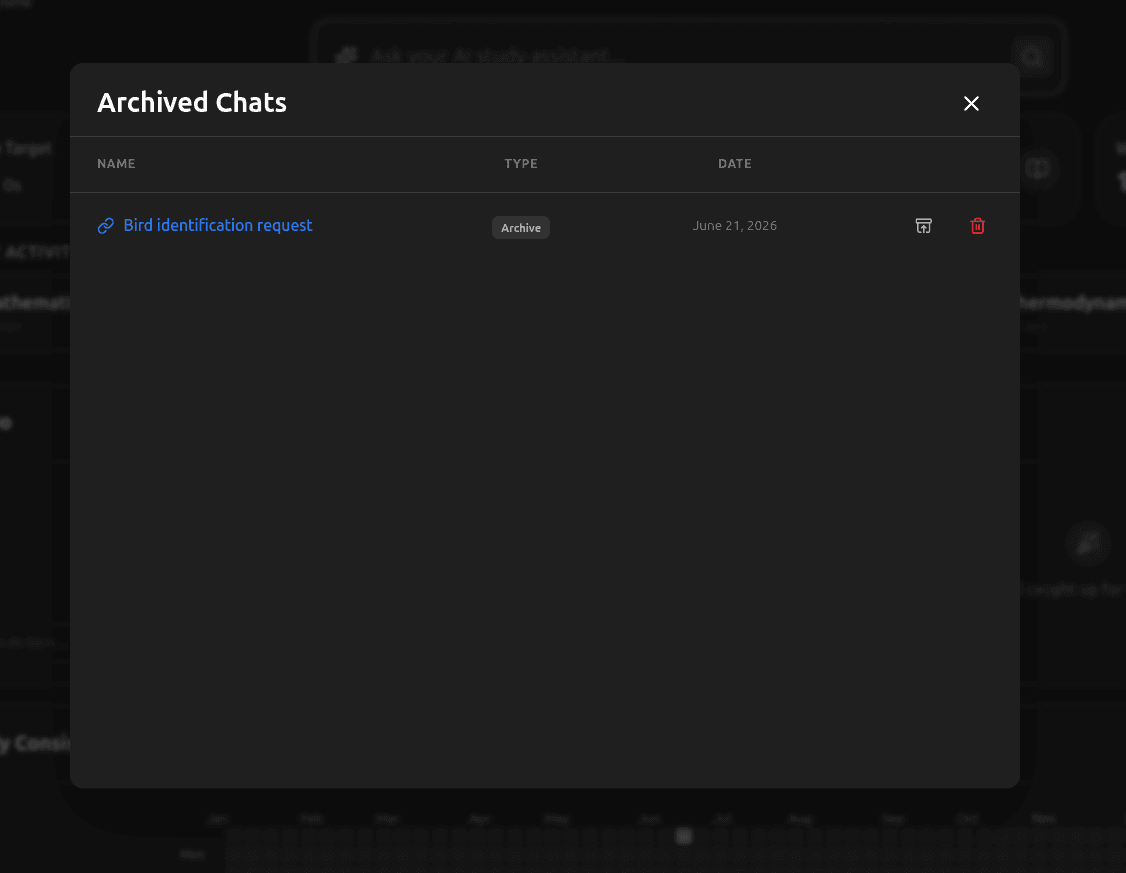
Task: Open the Bird identification request chat link
Action: click(218, 225)
